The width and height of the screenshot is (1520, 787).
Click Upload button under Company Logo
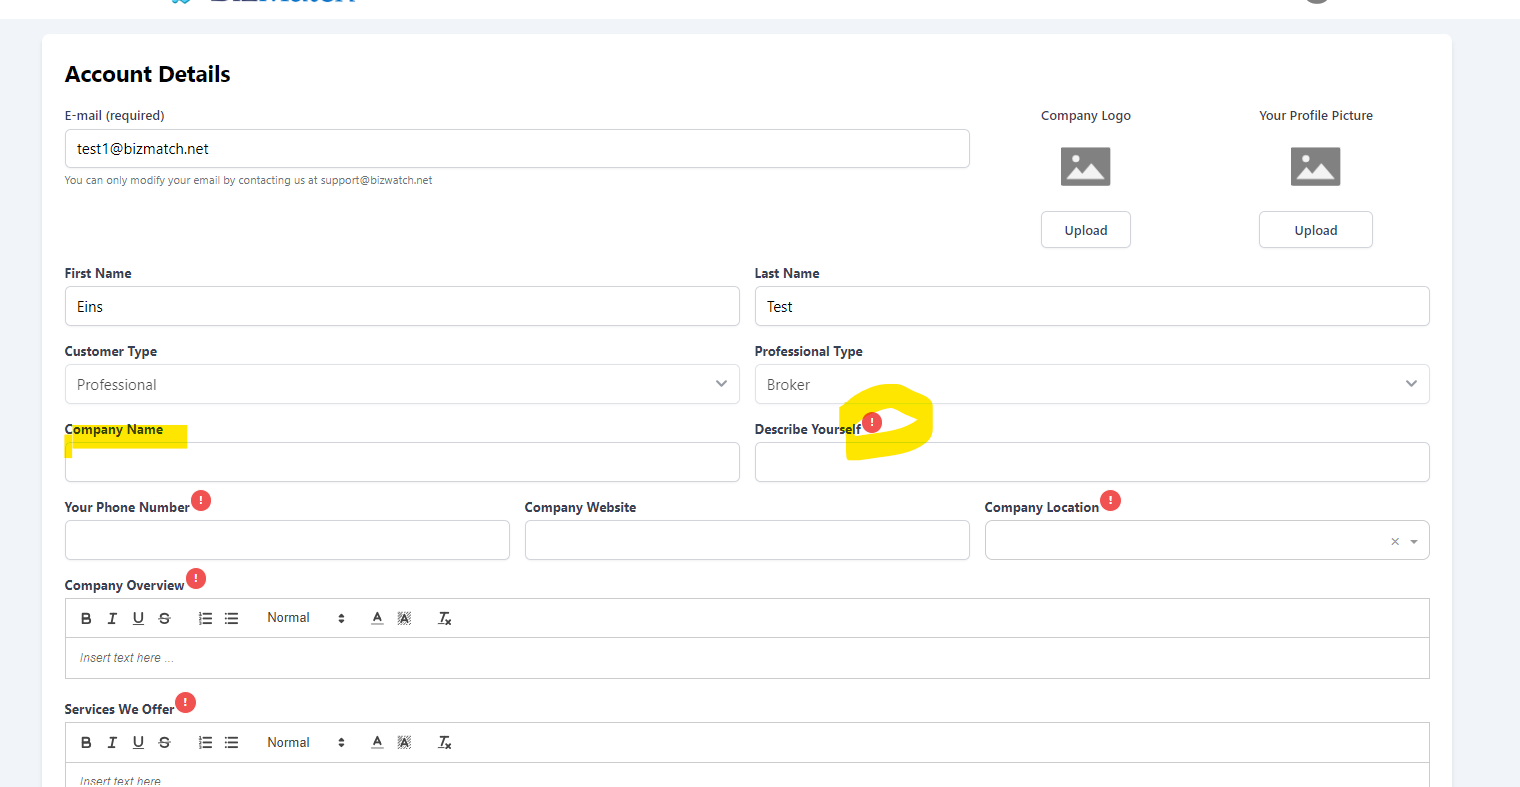point(1085,230)
